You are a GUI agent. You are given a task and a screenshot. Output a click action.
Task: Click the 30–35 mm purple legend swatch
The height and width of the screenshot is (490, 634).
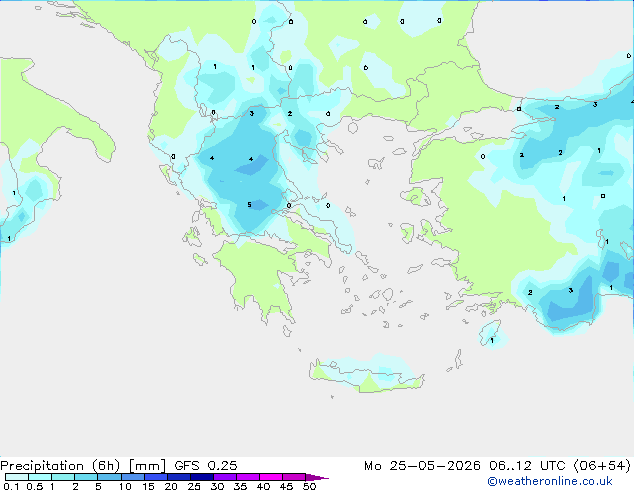click(x=225, y=477)
